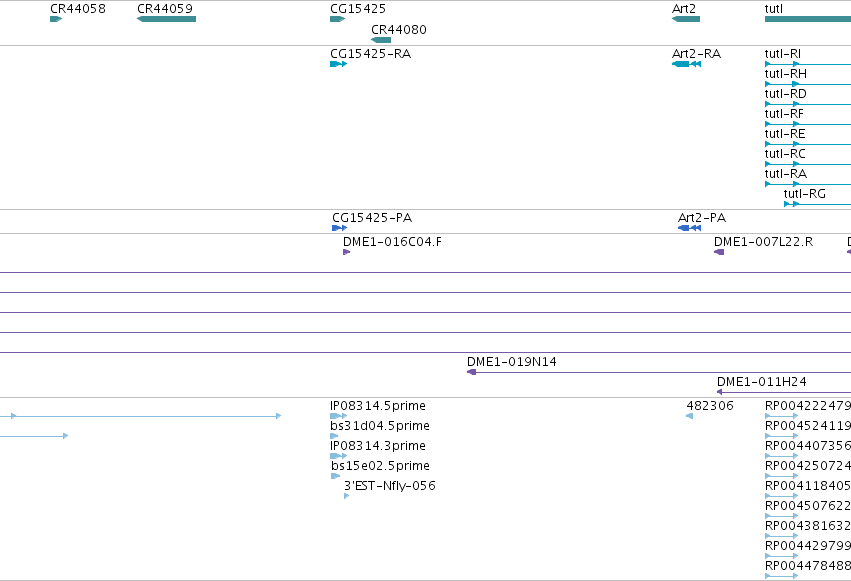The image size is (851, 581).
Task: Select the Art2-RA transcript glyph
Action: [686, 64]
